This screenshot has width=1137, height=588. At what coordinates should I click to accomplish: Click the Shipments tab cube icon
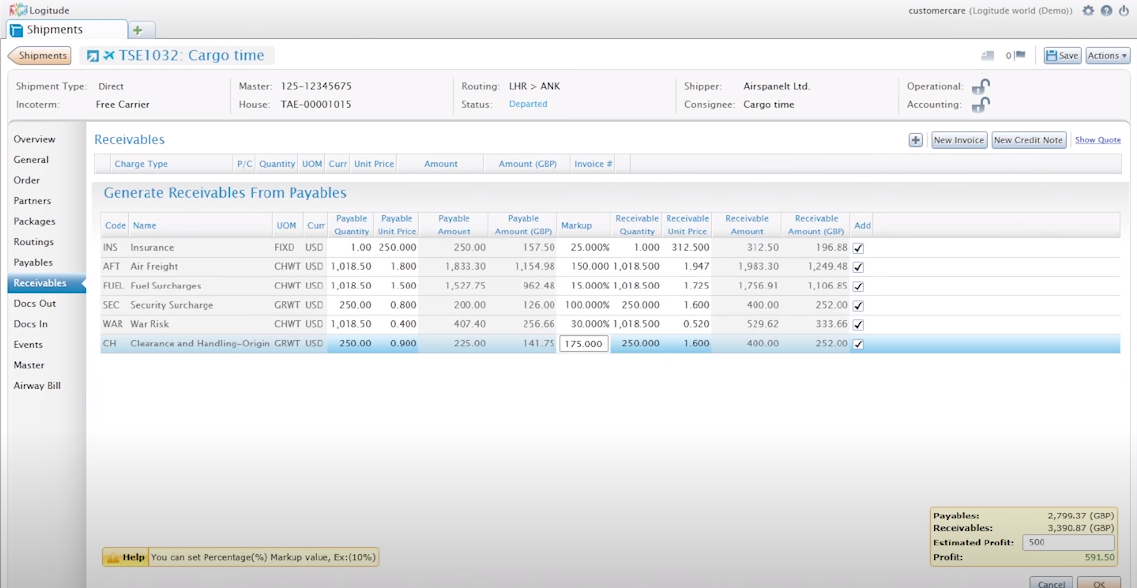tap(17, 30)
